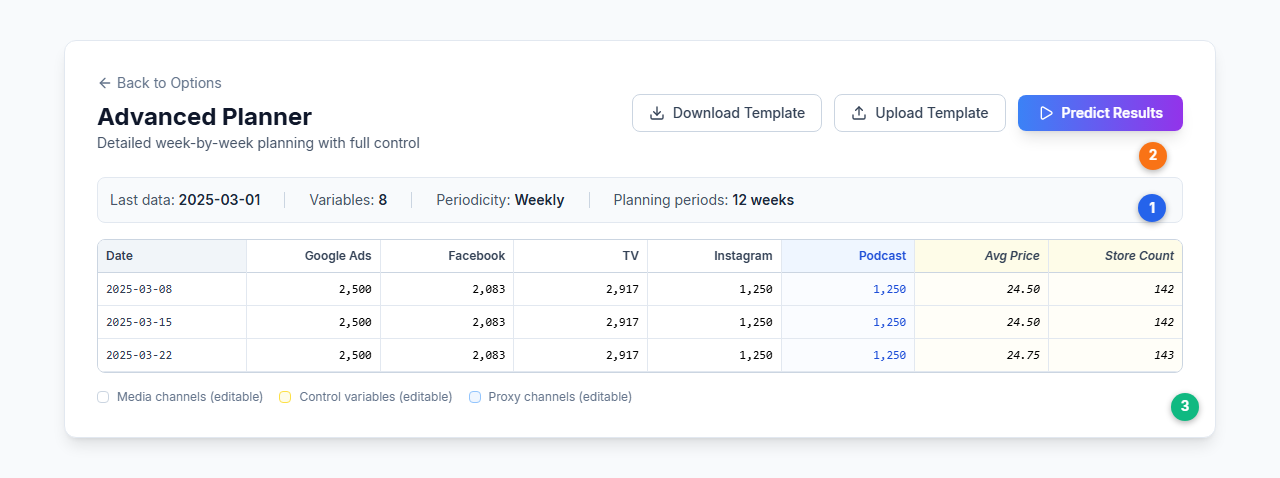
Task: Edit TV value for 2025-03-15
Action: tap(581, 322)
